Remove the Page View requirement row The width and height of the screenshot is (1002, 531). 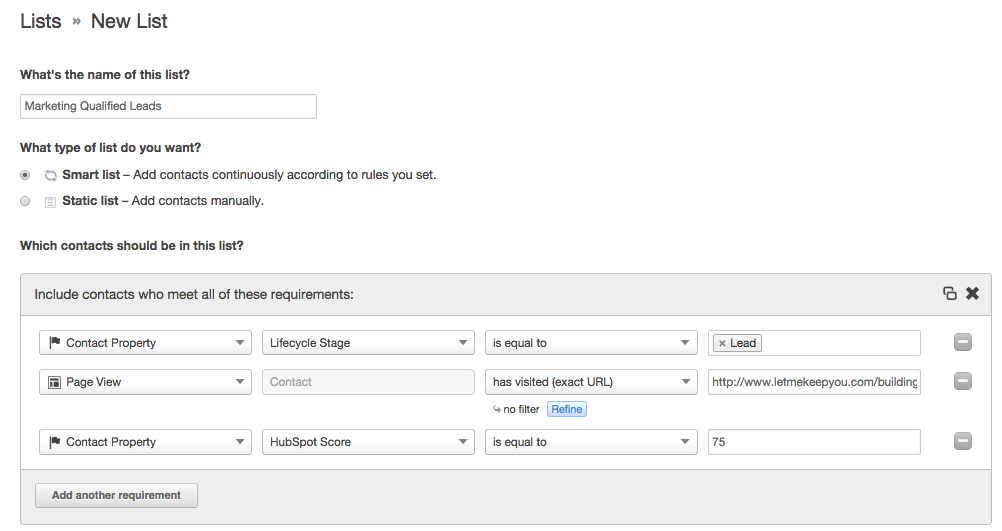point(962,381)
